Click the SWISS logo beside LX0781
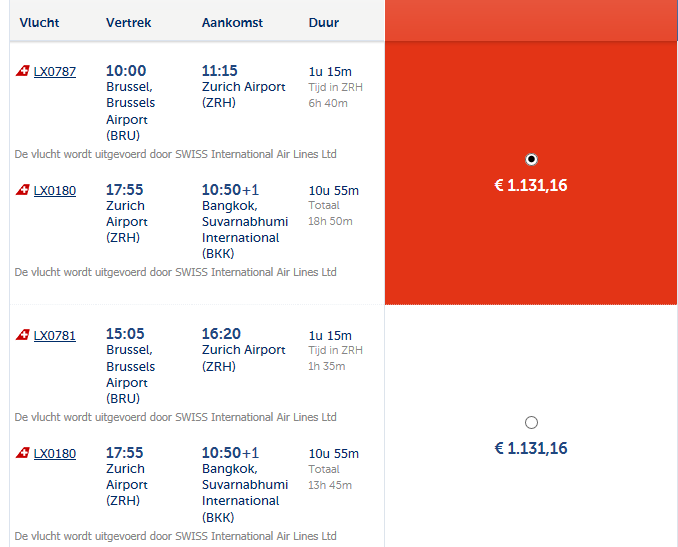Screen dimensions: 678x547 click(x=23, y=335)
